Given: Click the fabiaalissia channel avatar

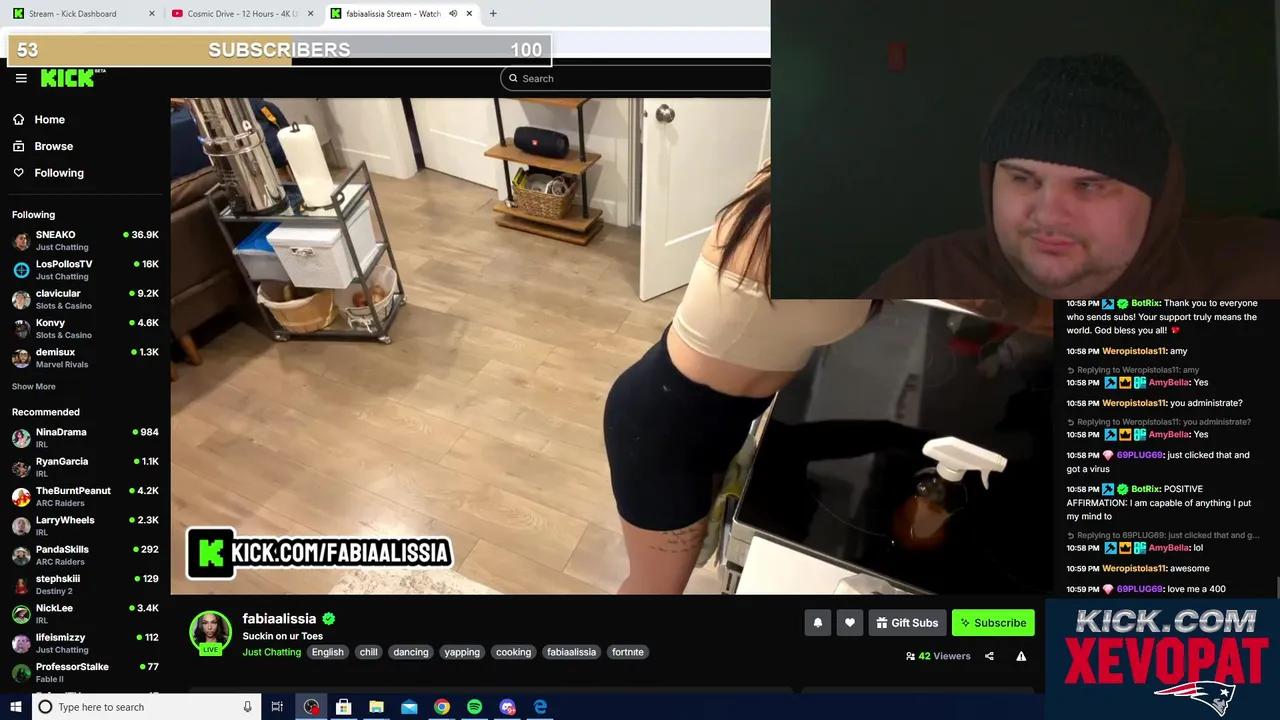Looking at the screenshot, I should 210,633.
